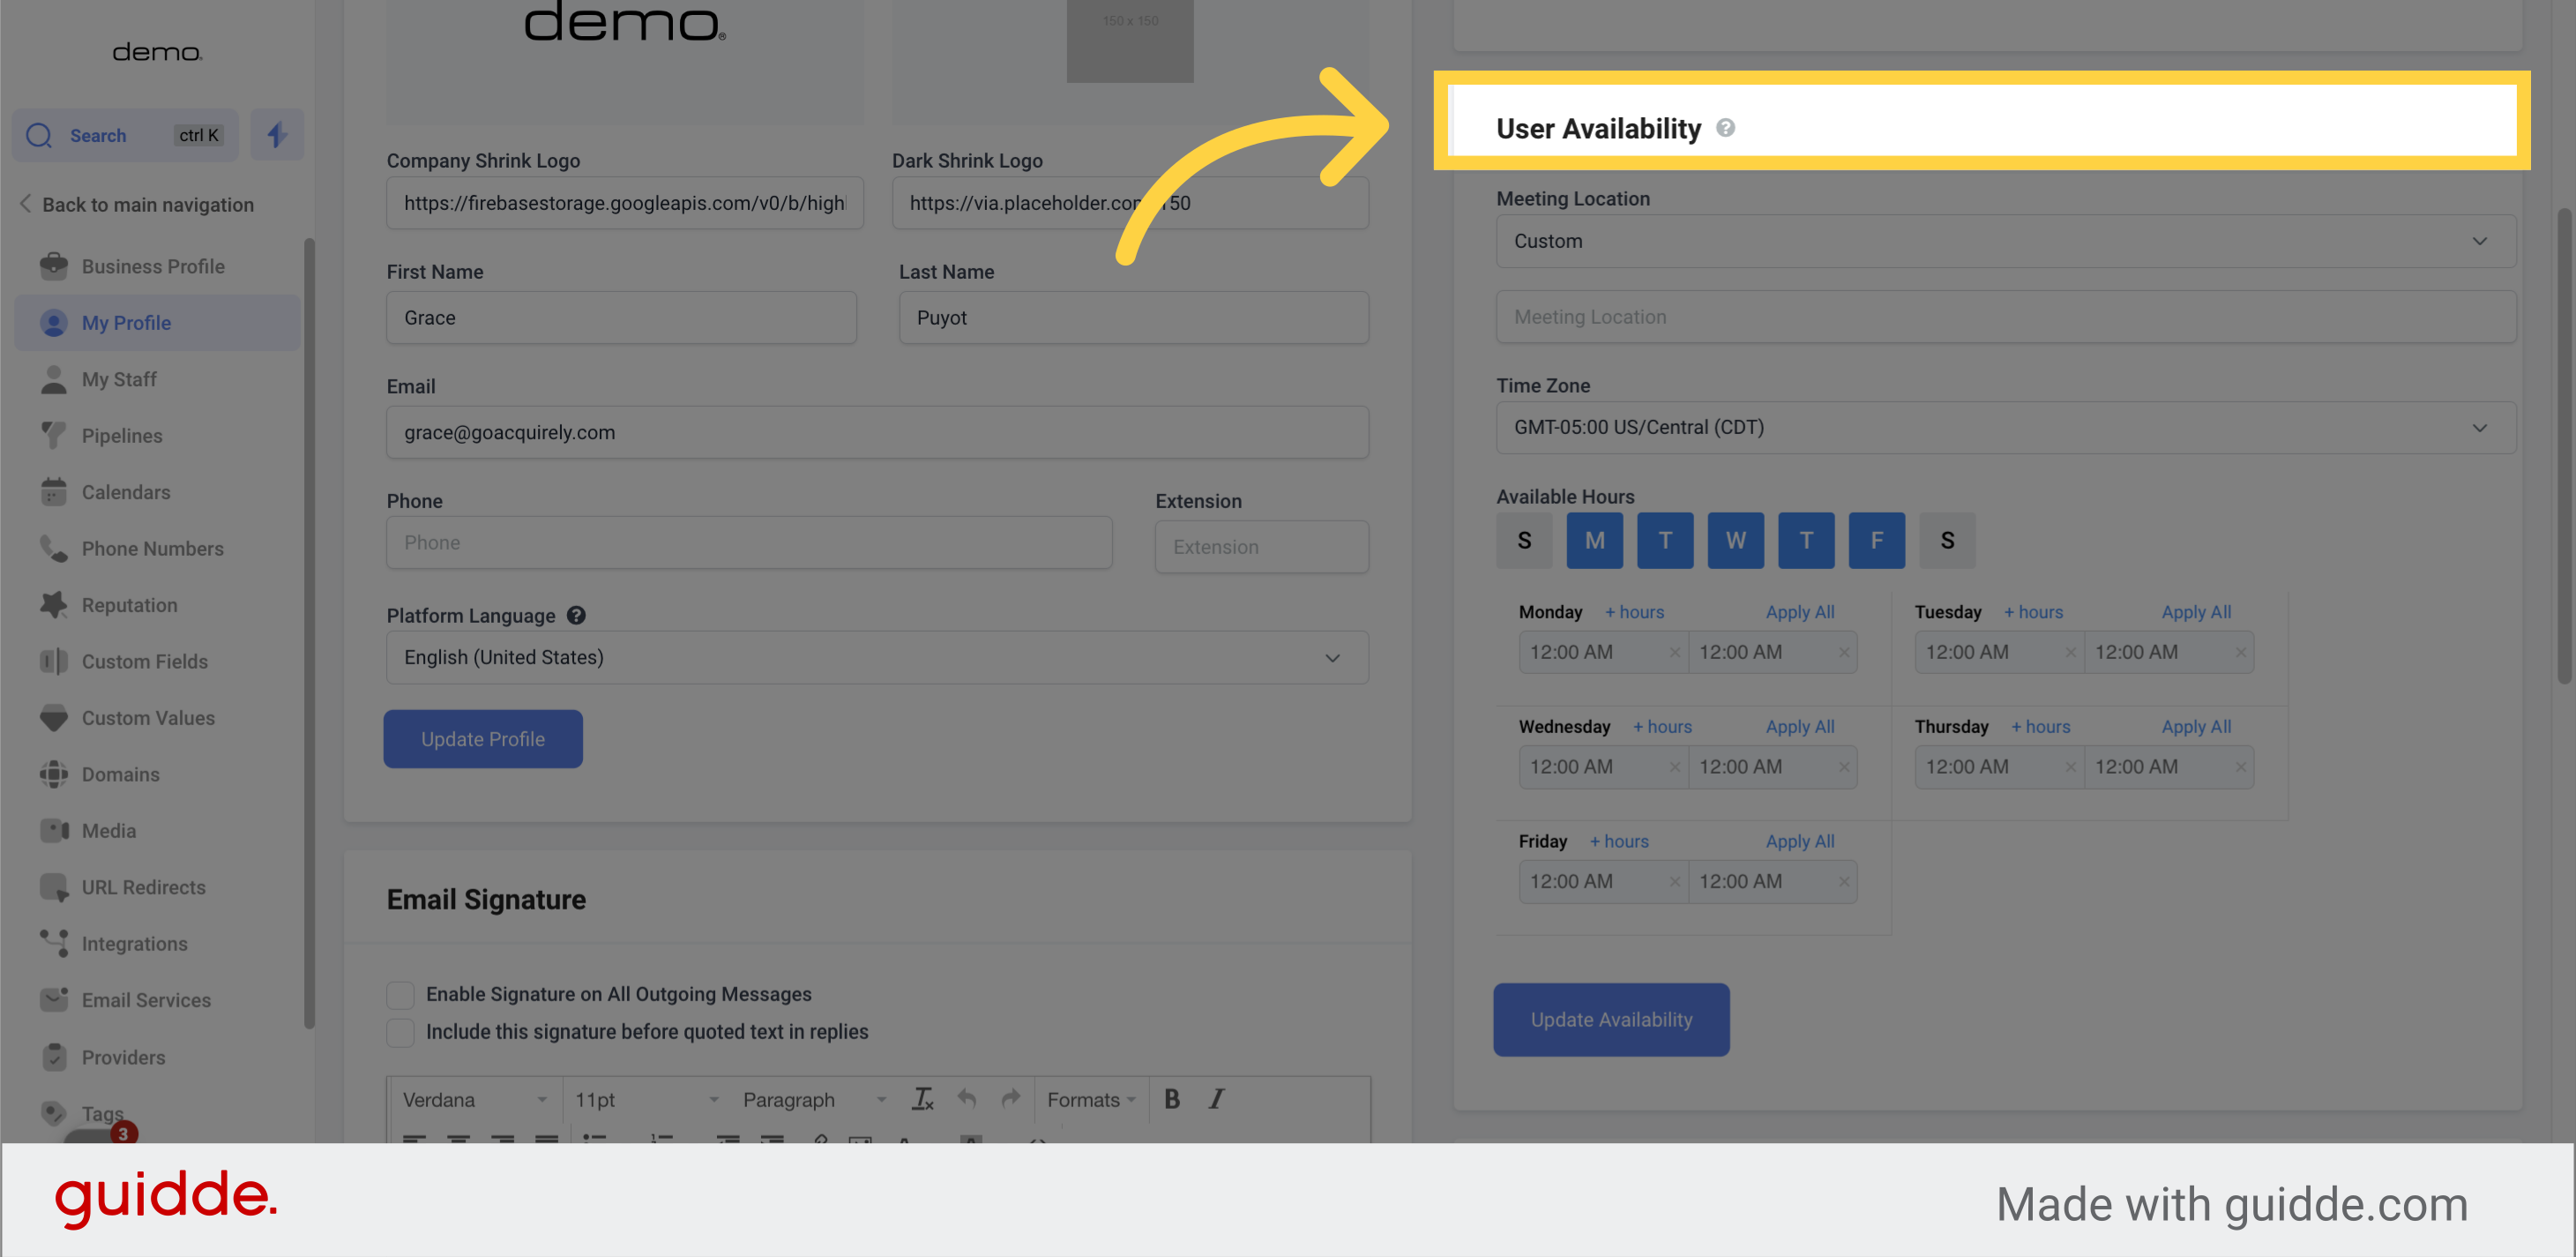The width and height of the screenshot is (2576, 1257).
Task: Check 'Include this signature before quoted text'
Action: (x=400, y=1032)
